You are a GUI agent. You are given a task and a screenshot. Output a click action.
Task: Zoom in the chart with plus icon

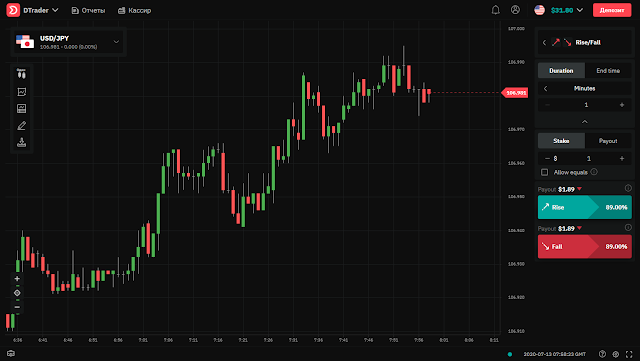tap(17, 279)
